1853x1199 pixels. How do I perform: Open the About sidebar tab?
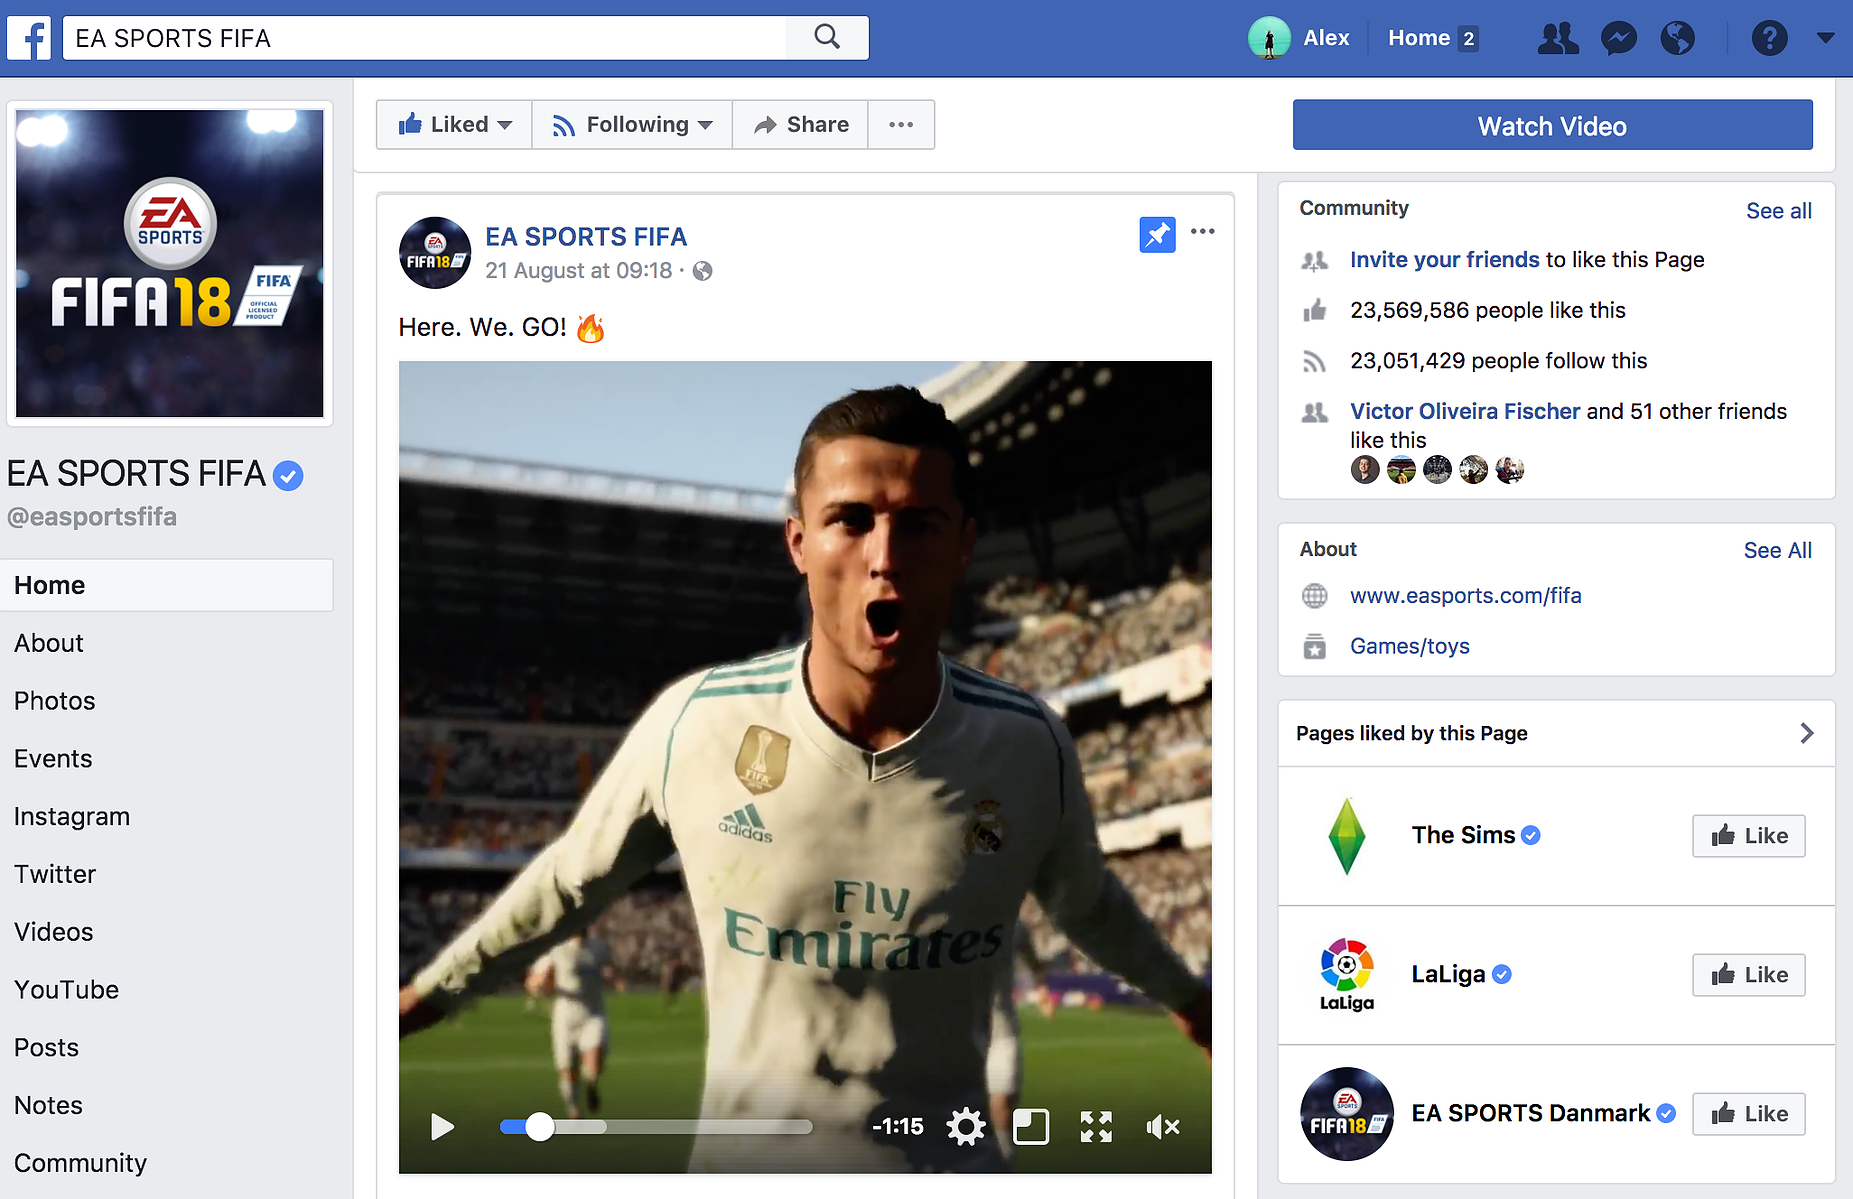pos(49,643)
